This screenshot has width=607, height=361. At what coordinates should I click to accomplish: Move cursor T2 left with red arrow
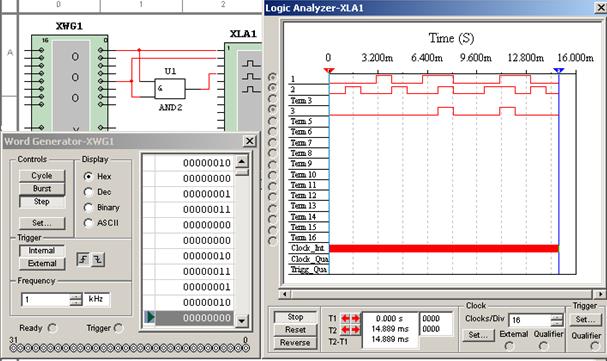[x=345, y=330]
